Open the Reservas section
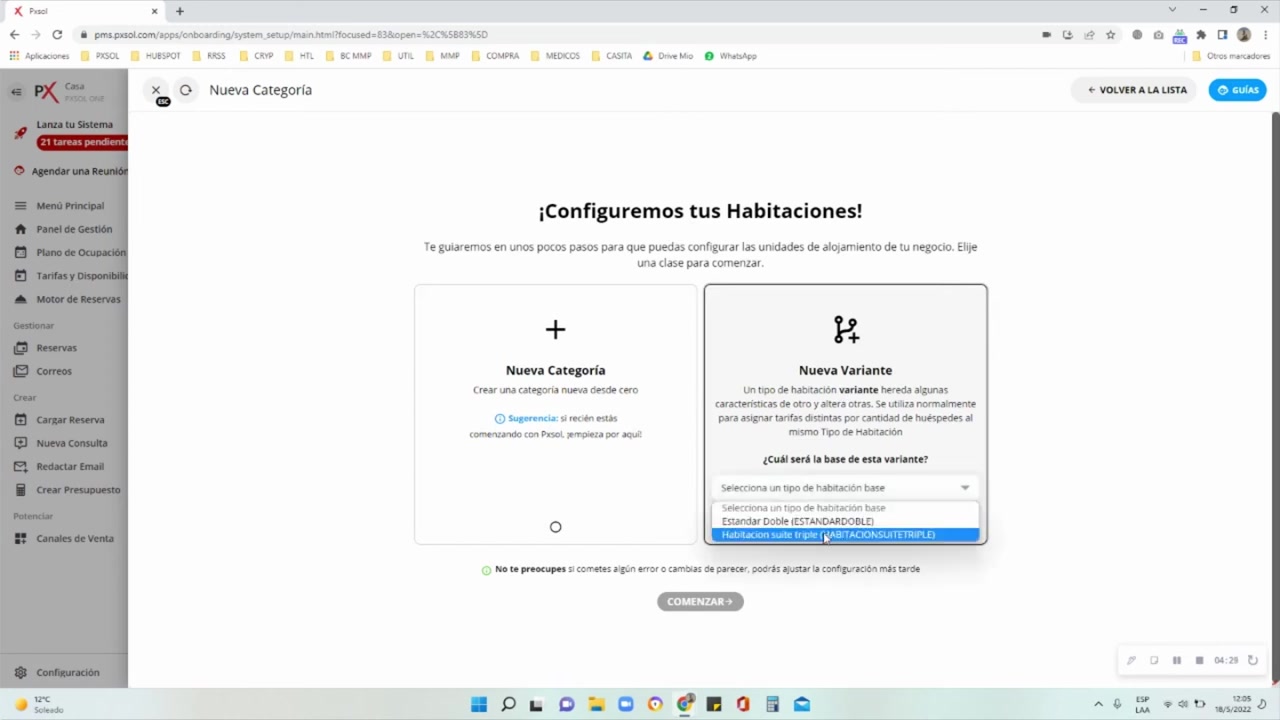The height and width of the screenshot is (720, 1280). pos(57,347)
